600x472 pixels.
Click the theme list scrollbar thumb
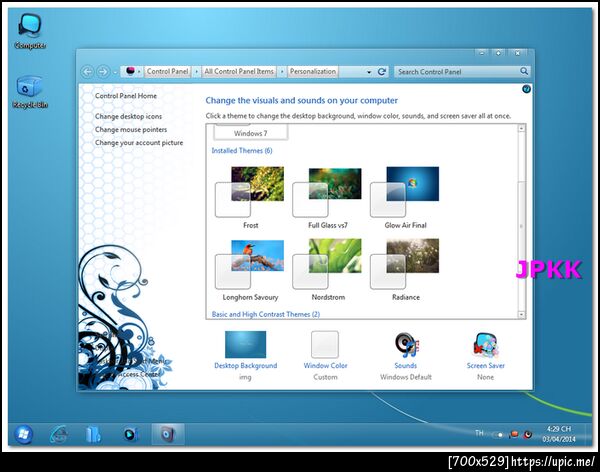point(522,226)
